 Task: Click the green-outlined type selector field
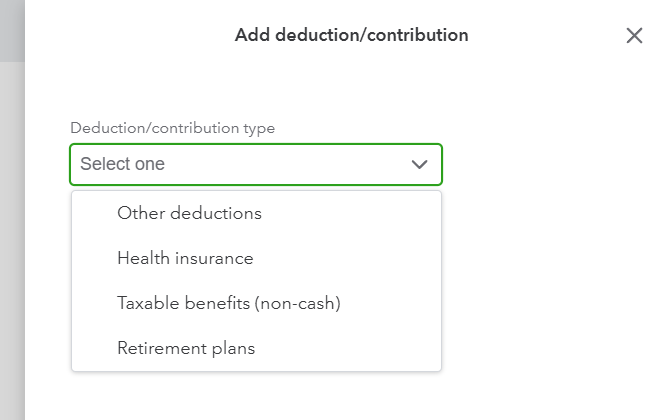(256, 165)
